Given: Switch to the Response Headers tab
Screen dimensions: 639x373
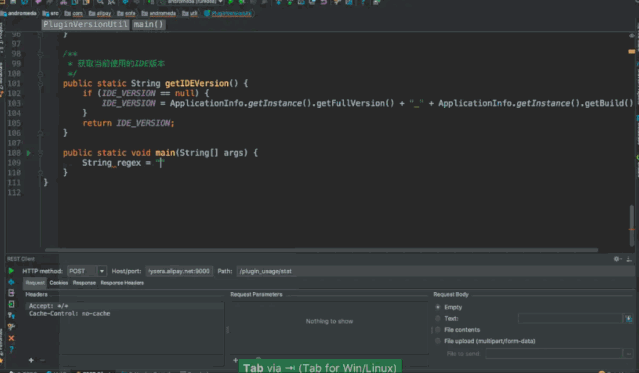Looking at the screenshot, I should click(x=122, y=283).
